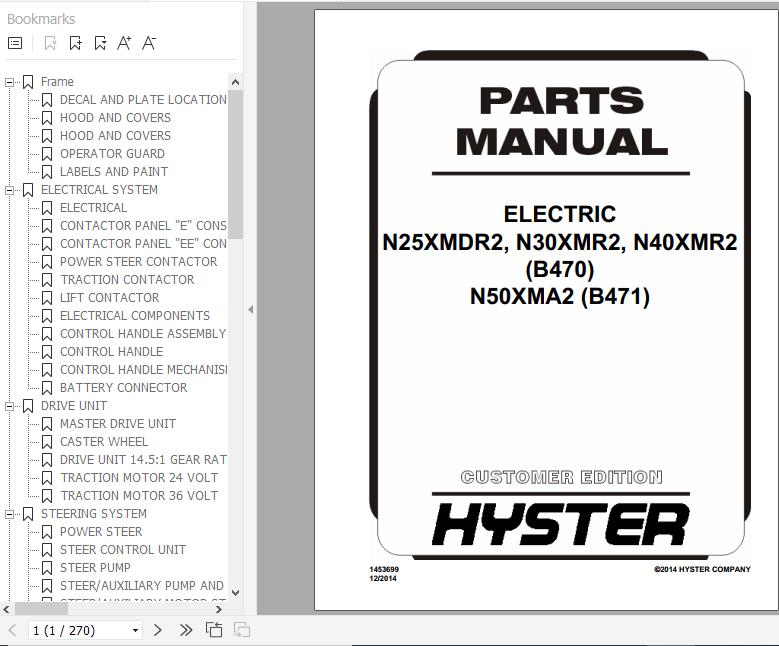The height and width of the screenshot is (646, 779).
Task: Click the PARTS MANUAL cover page
Action: pyautogui.click(x=546, y=310)
